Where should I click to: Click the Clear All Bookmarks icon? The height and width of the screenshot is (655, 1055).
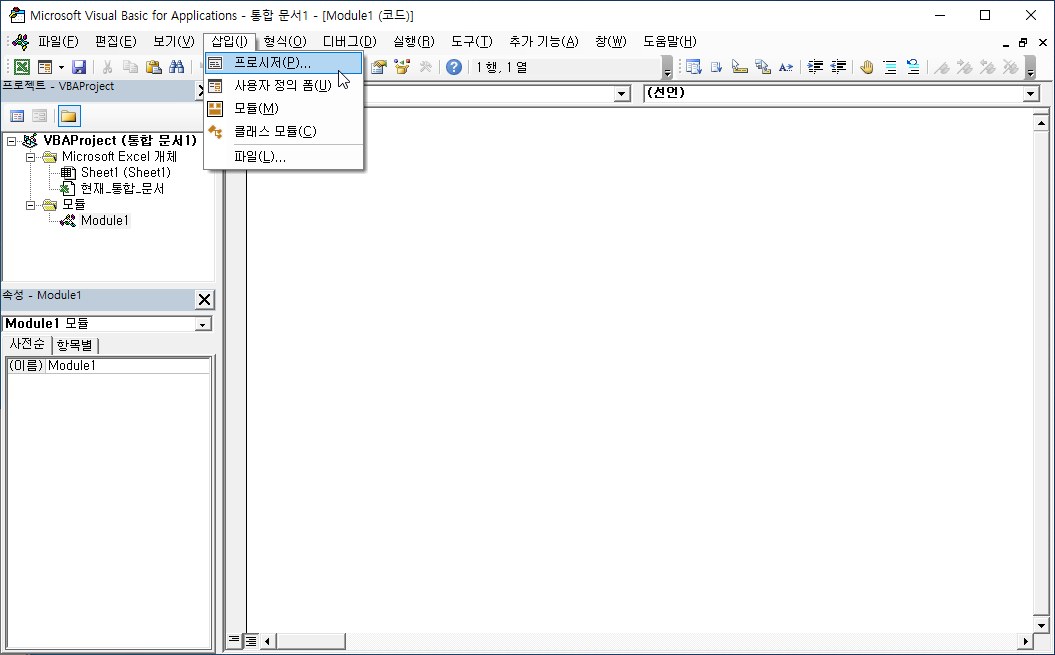[1011, 67]
